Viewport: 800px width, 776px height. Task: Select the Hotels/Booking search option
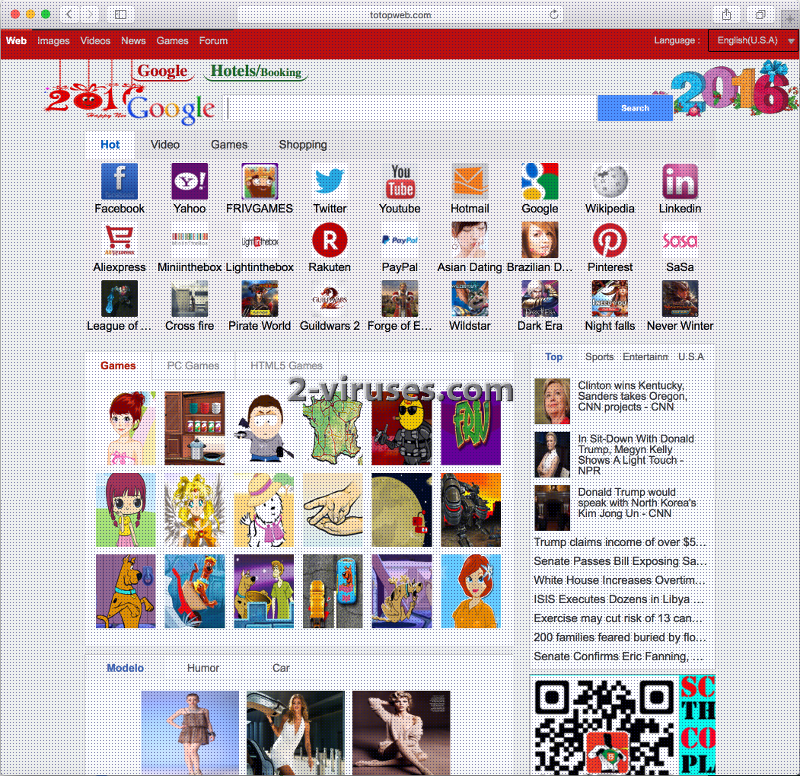pos(256,71)
